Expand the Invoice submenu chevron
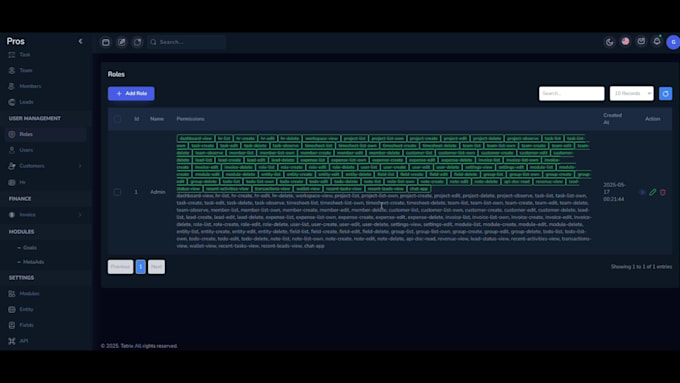The image size is (680, 383). pyautogui.click(x=80, y=215)
